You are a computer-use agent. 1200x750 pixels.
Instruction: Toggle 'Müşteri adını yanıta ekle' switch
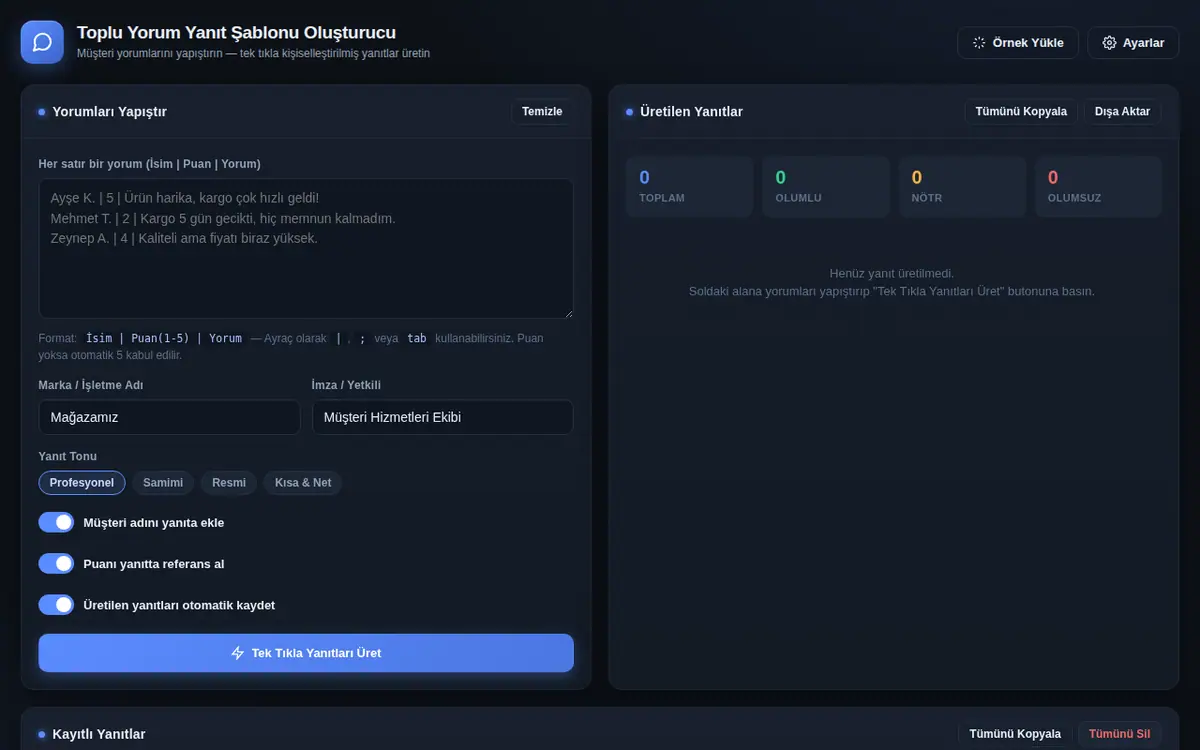(57, 522)
